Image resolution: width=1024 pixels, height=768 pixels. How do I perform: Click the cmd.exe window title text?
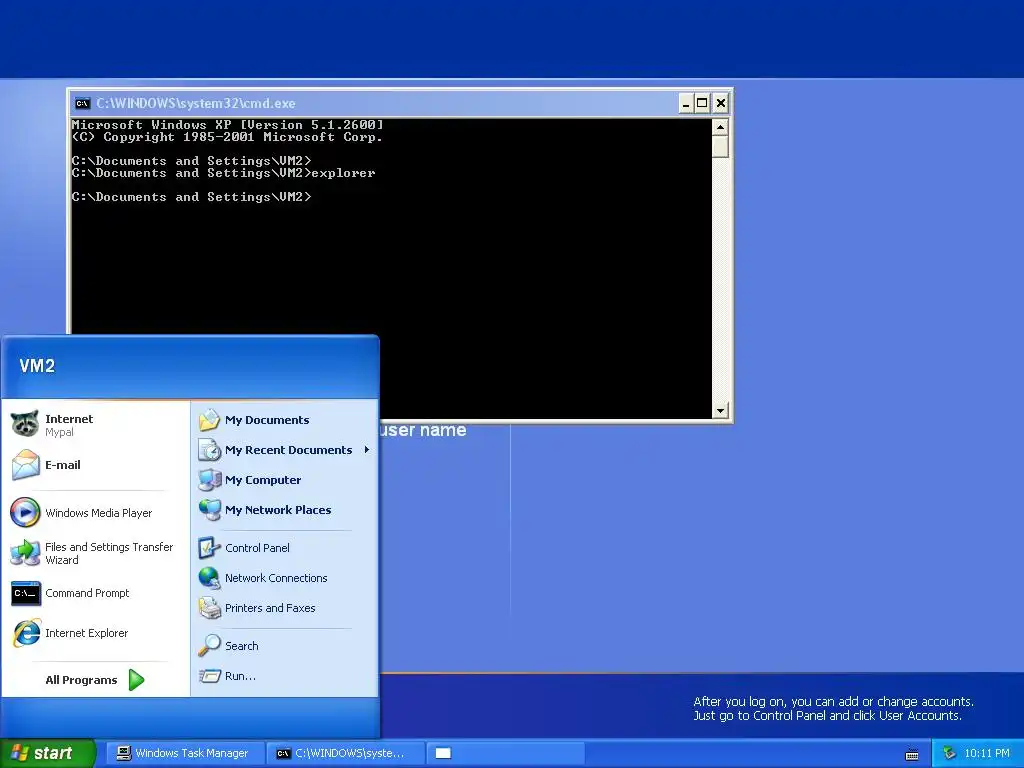pos(196,103)
